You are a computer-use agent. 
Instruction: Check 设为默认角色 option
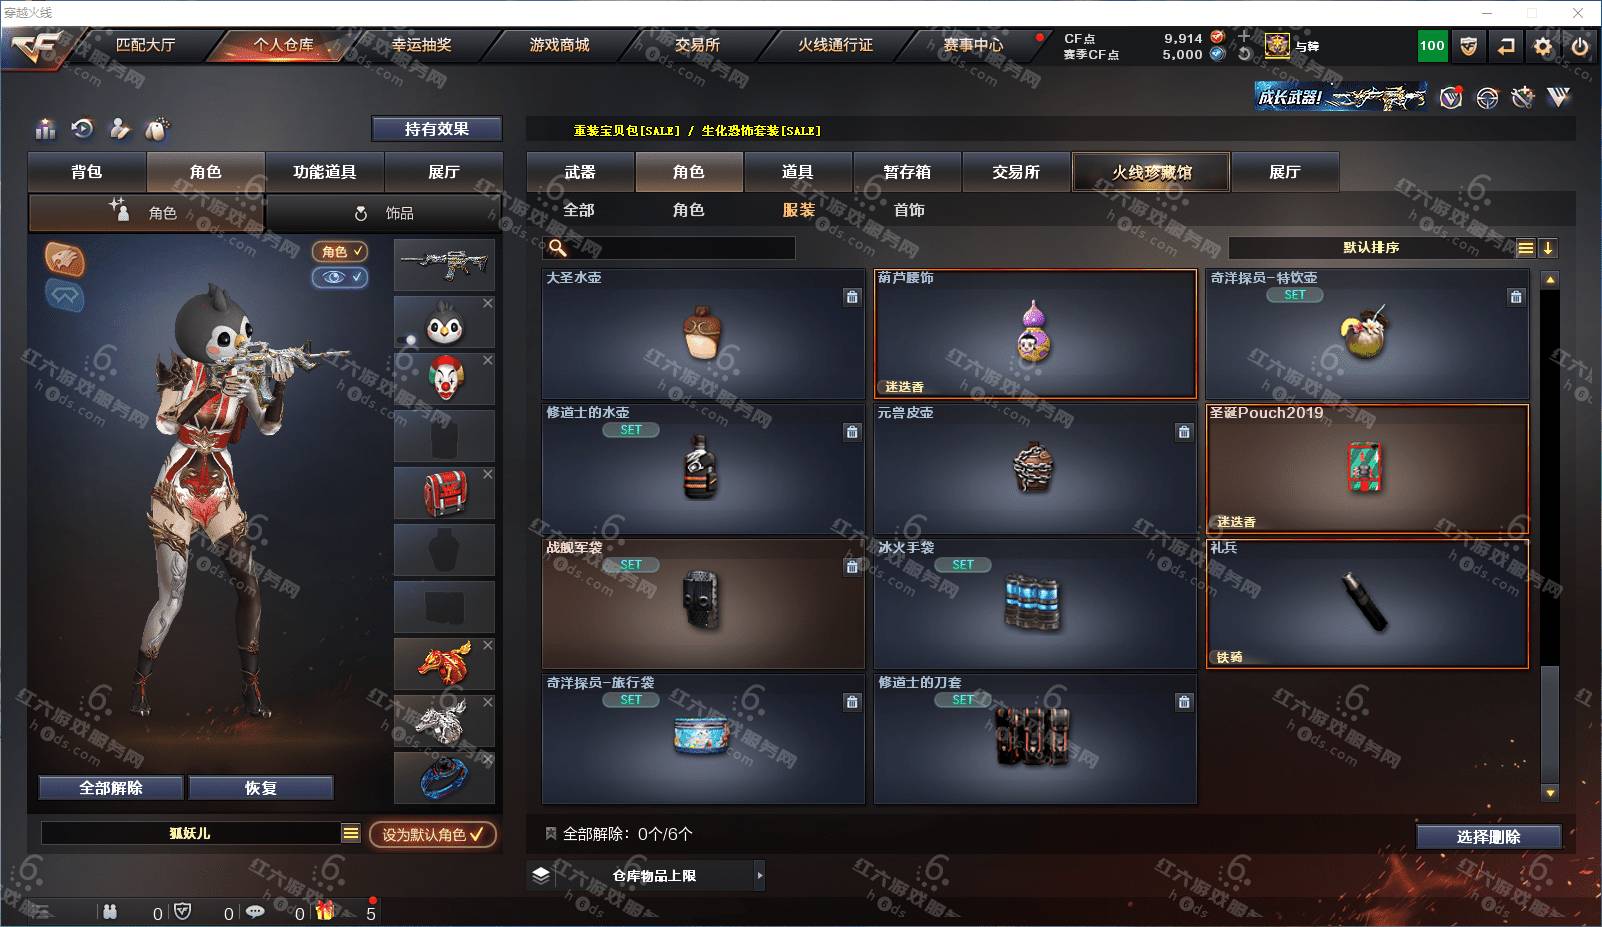(x=432, y=834)
